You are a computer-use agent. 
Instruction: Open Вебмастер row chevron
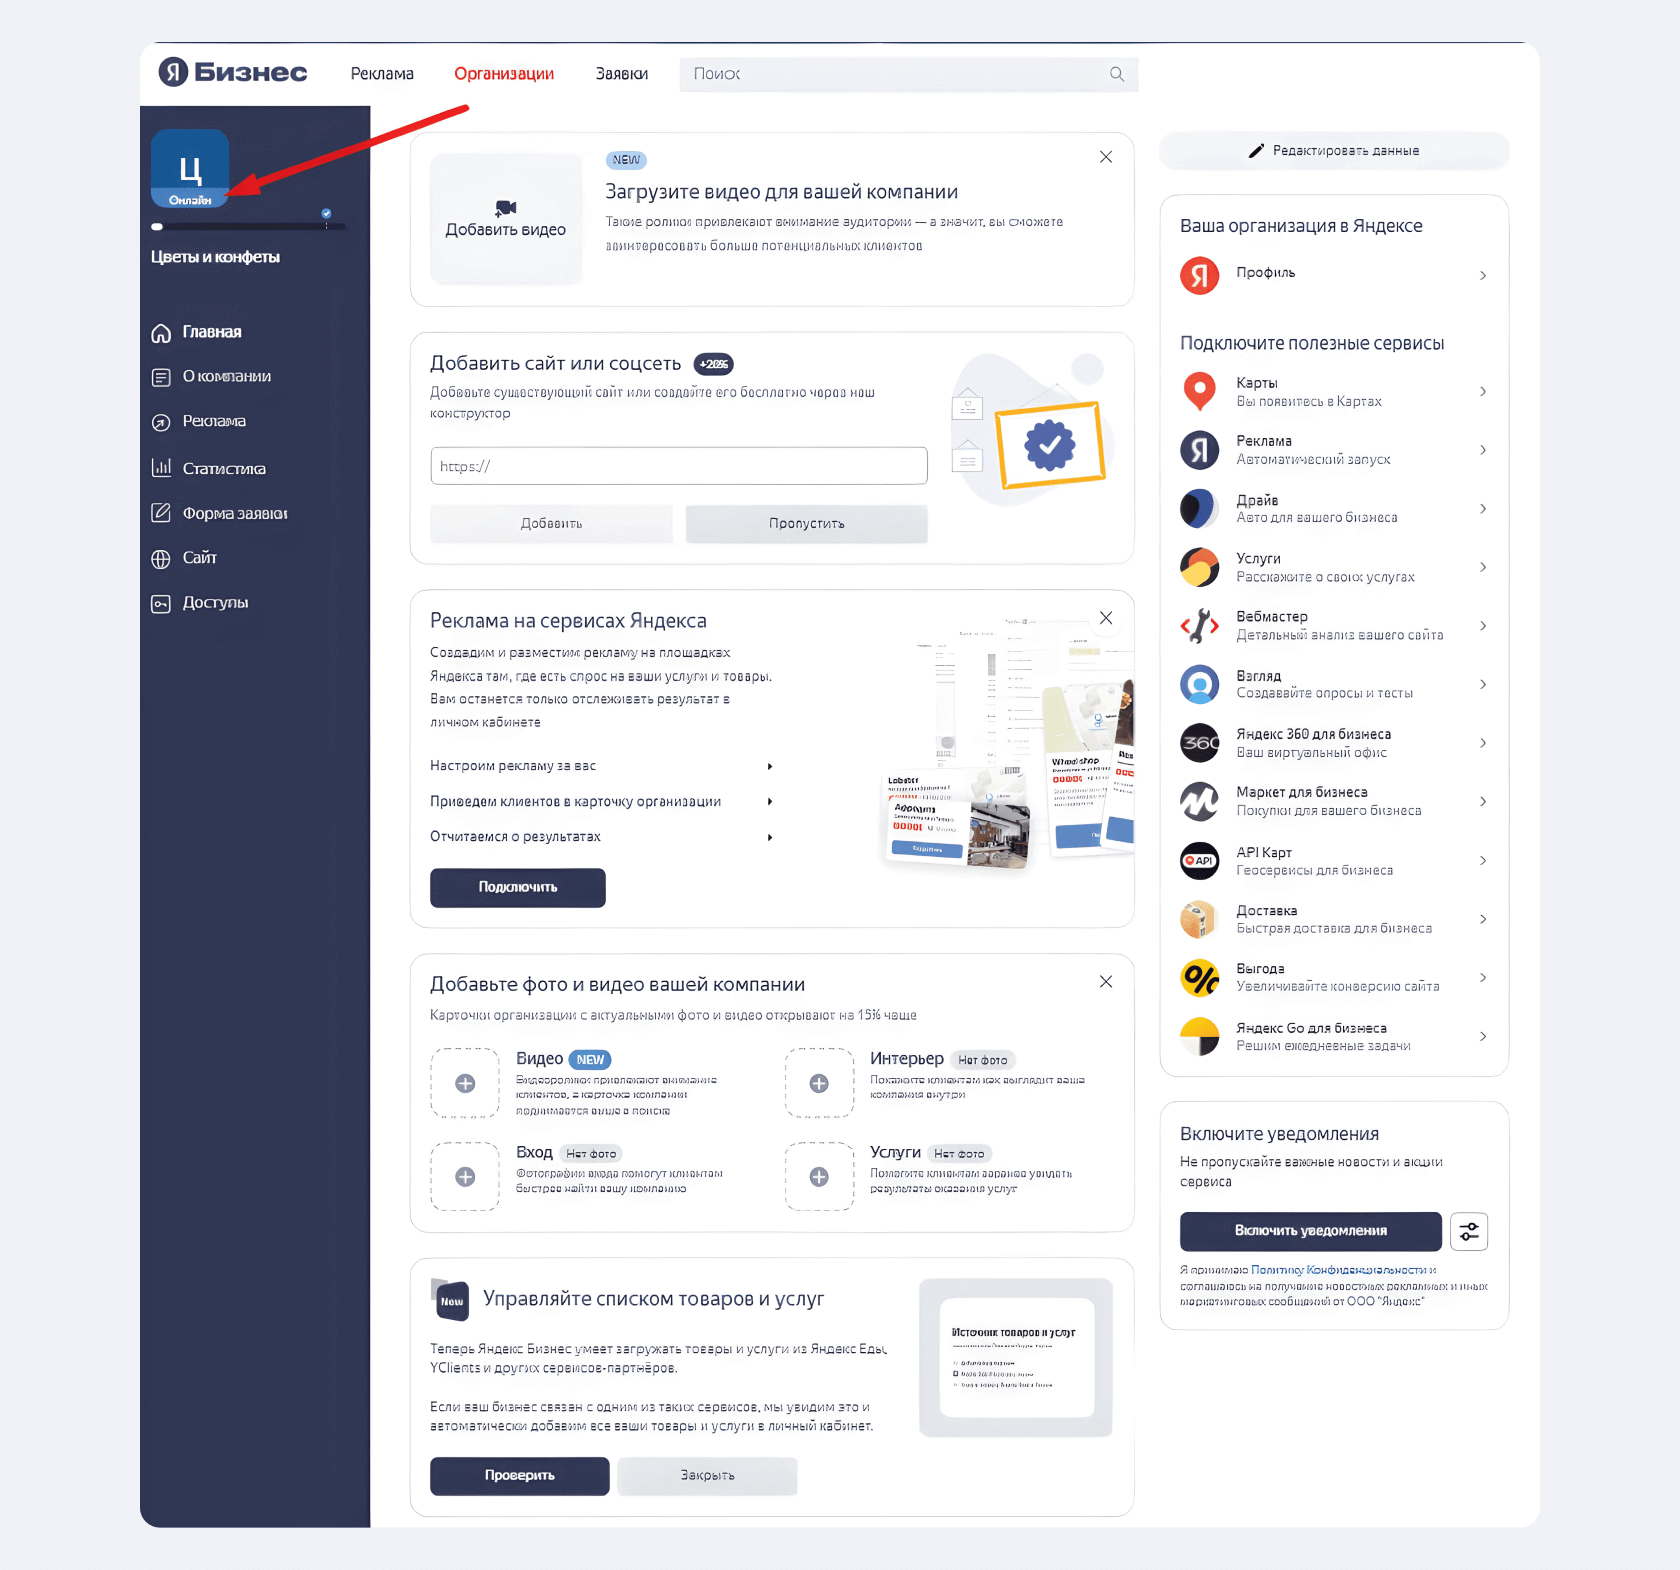pos(1483,626)
